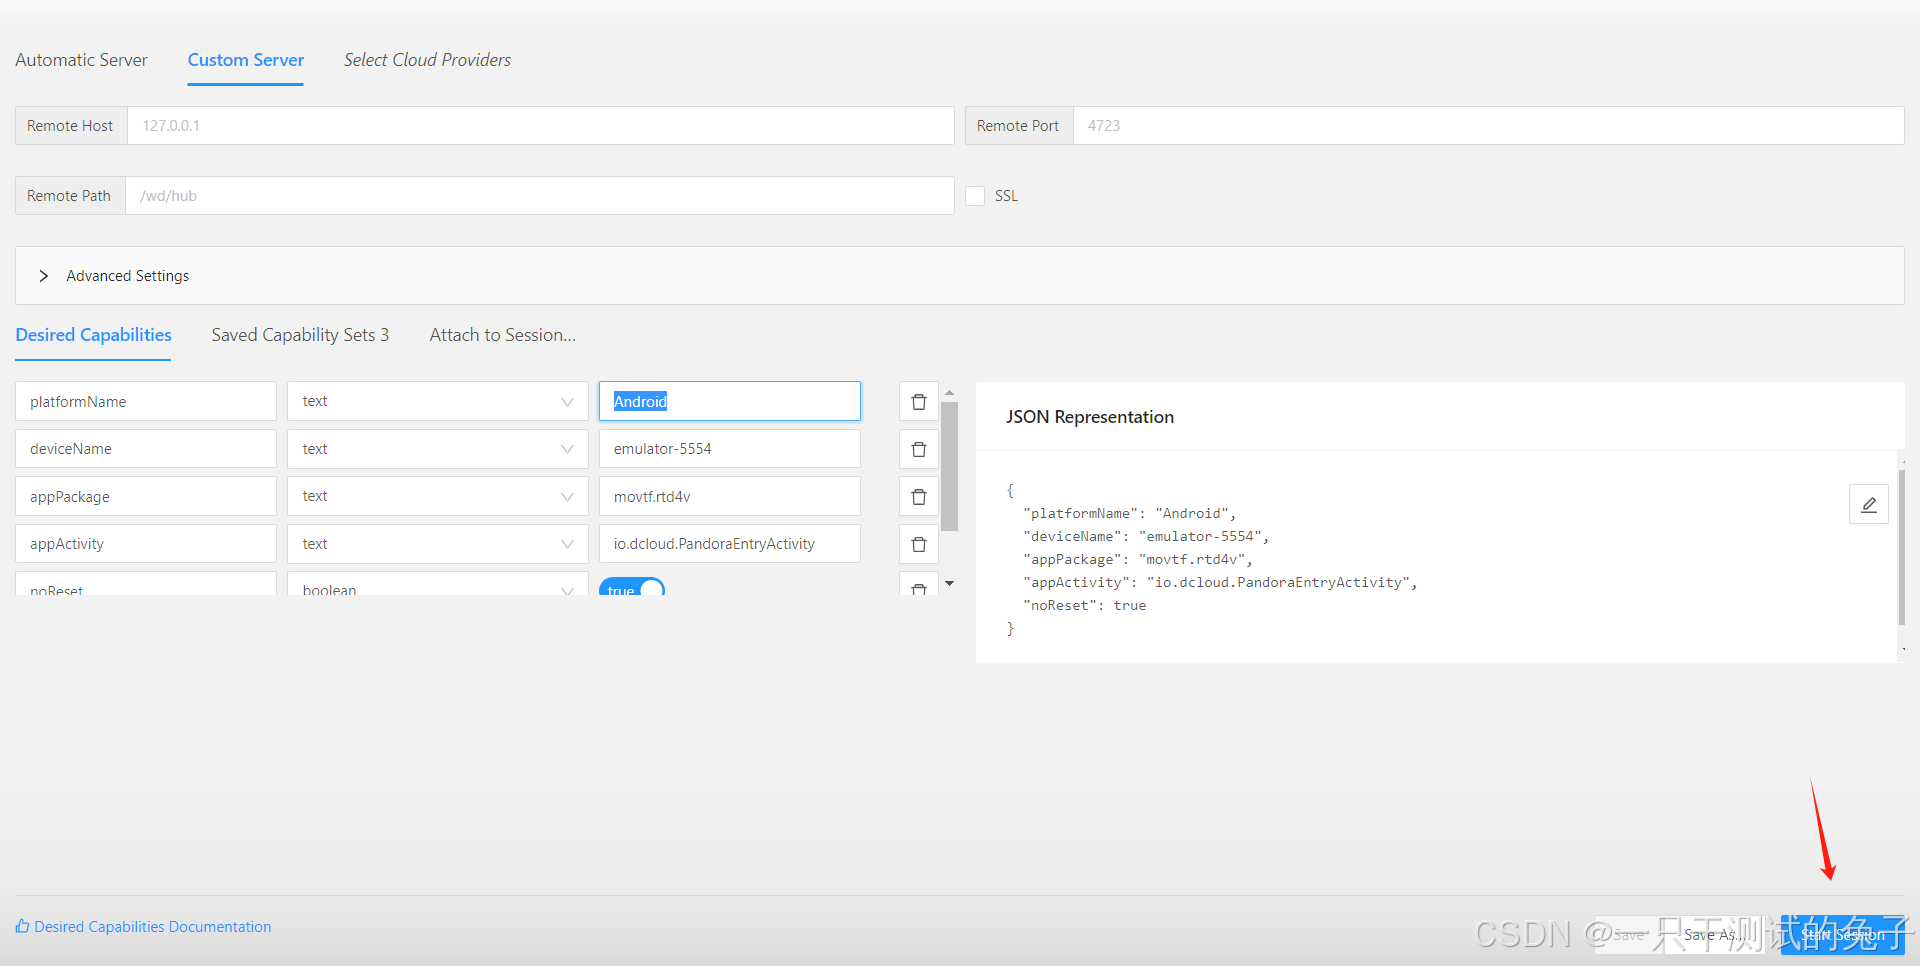Click the Remote Host input field

[x=540, y=126]
